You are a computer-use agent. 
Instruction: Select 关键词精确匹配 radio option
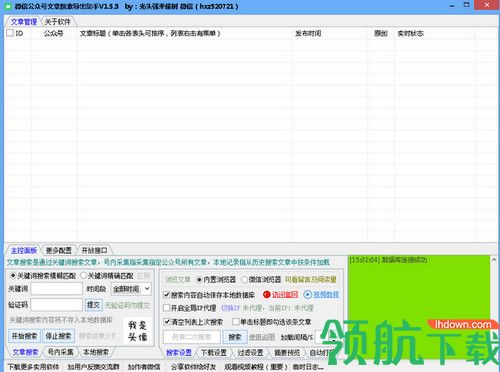pos(83,276)
